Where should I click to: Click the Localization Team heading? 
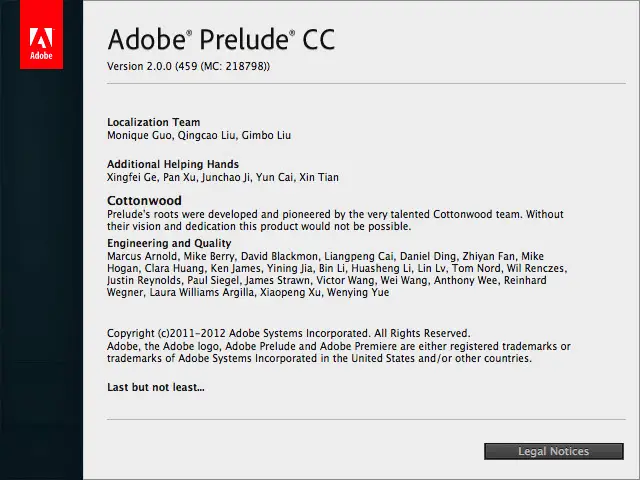(x=153, y=122)
